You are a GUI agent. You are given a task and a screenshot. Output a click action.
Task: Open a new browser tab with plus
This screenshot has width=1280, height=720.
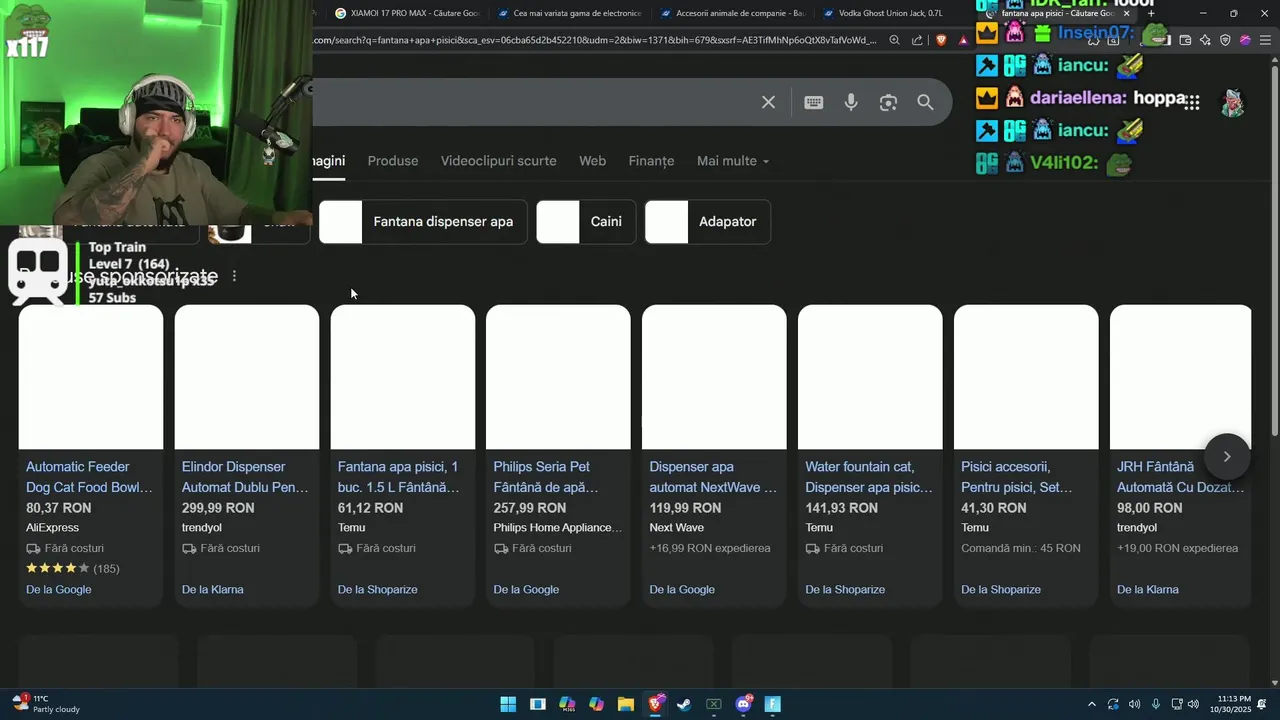(1151, 13)
